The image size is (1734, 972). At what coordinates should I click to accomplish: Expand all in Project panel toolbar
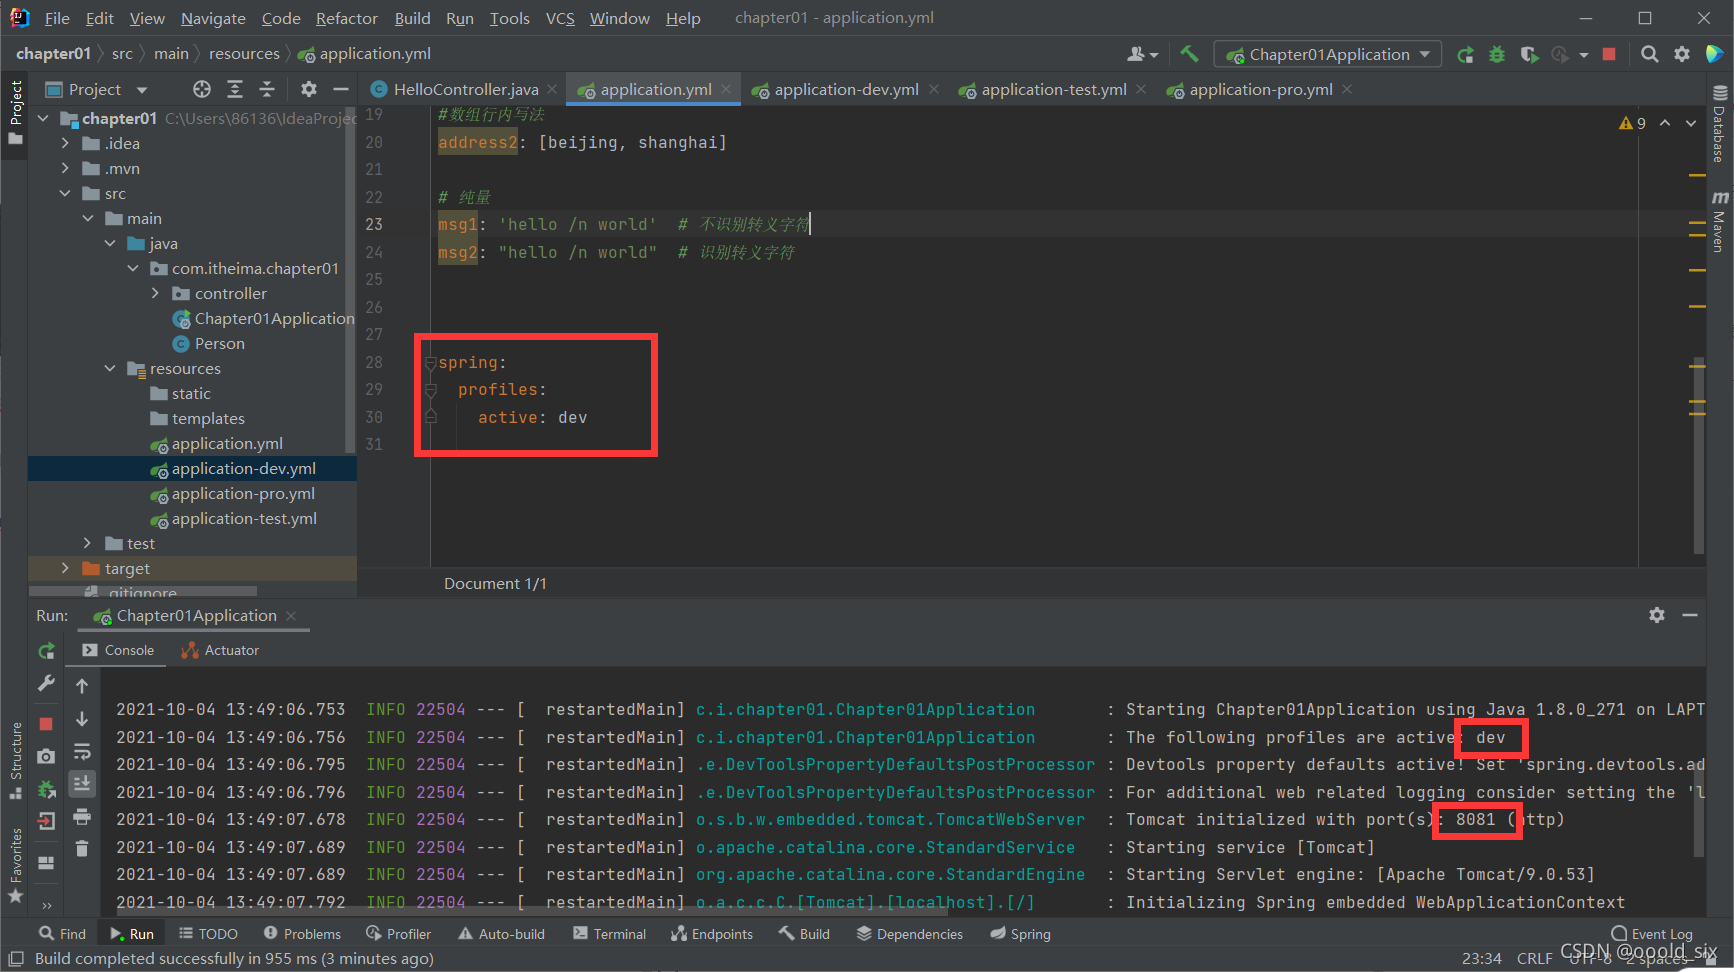[x=235, y=89]
